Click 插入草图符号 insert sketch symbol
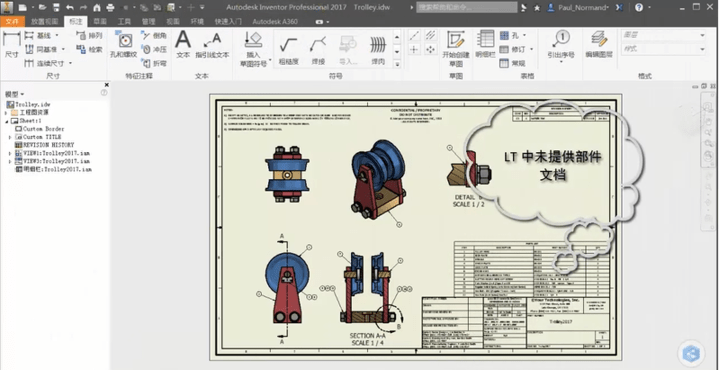The height and width of the screenshot is (370, 719). (x=253, y=50)
